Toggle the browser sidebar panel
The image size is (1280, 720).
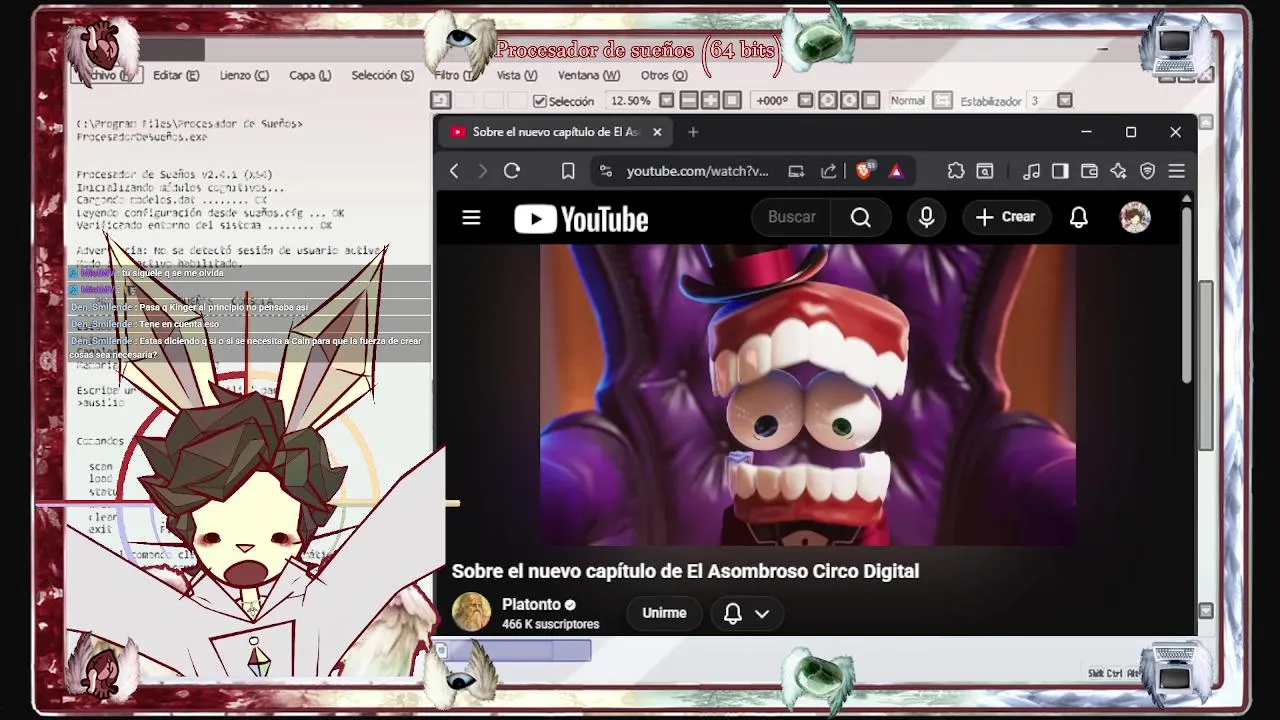tap(1060, 171)
